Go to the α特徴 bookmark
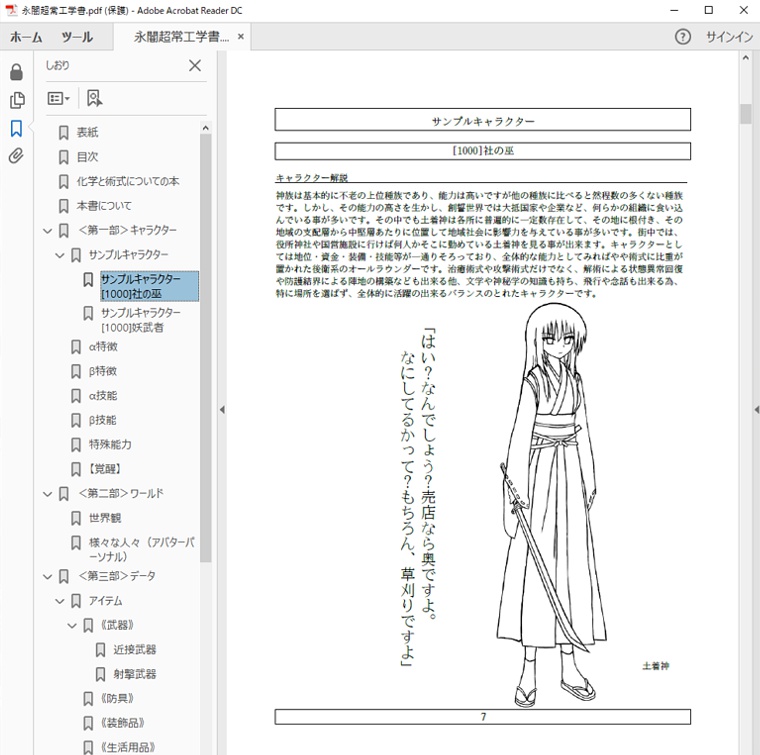The image size is (760, 755). coord(103,346)
